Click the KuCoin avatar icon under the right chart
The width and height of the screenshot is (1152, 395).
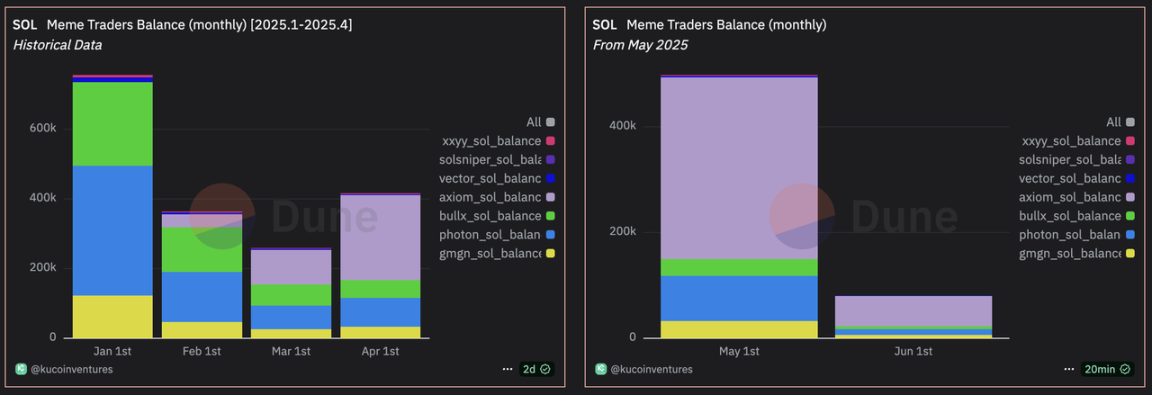click(x=600, y=369)
